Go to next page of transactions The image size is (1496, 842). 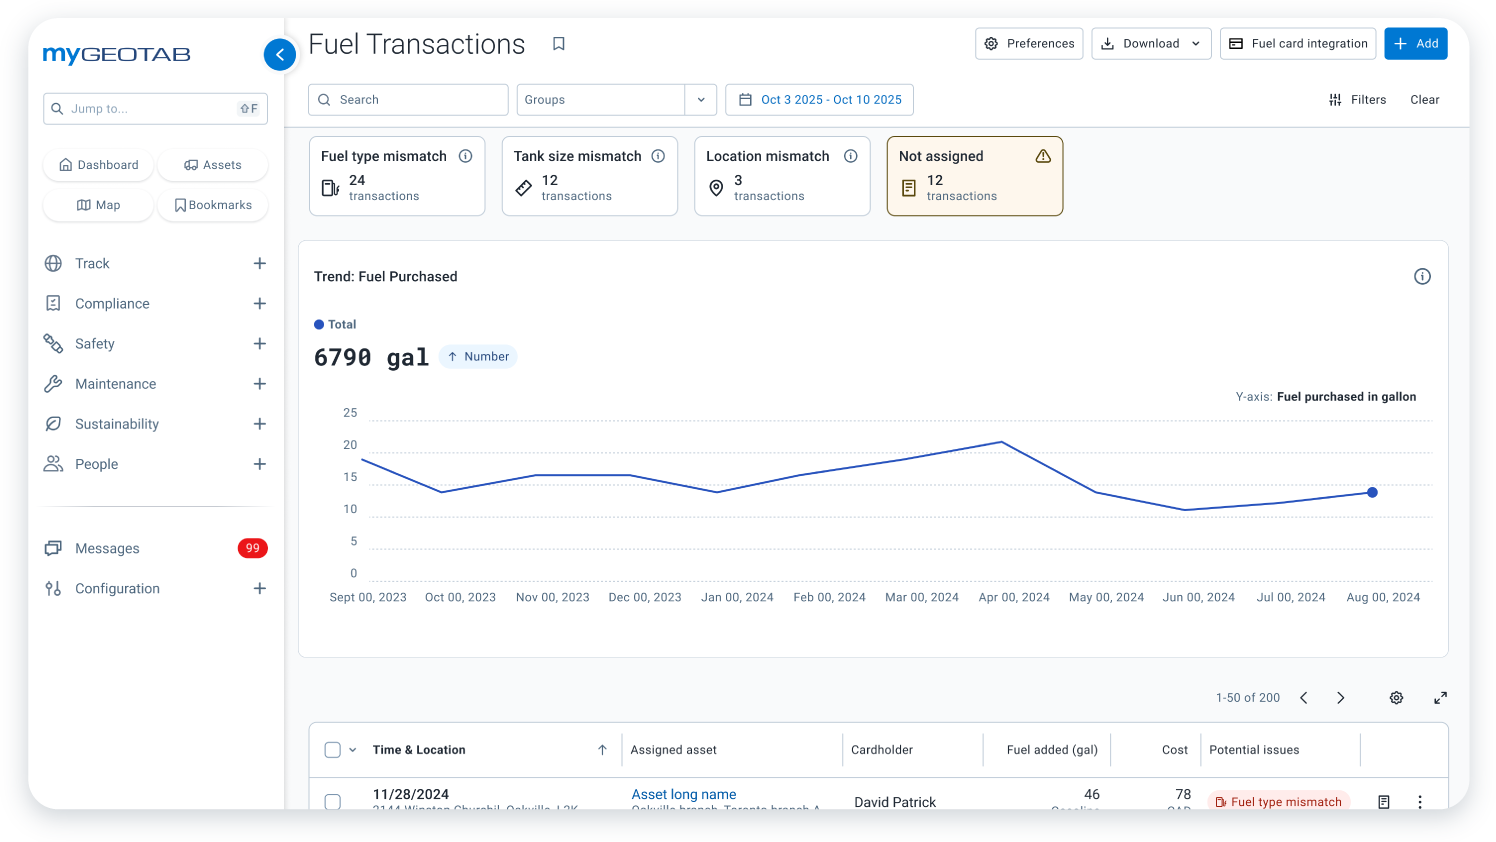[x=1341, y=698]
